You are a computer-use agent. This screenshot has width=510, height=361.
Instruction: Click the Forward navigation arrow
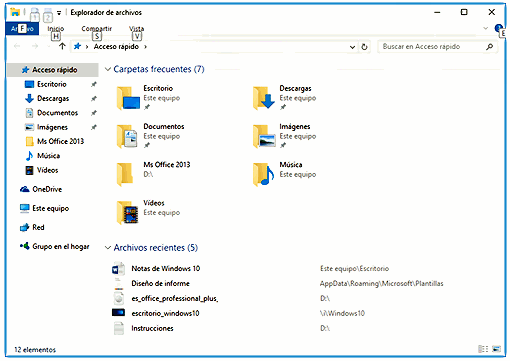(x=35, y=46)
